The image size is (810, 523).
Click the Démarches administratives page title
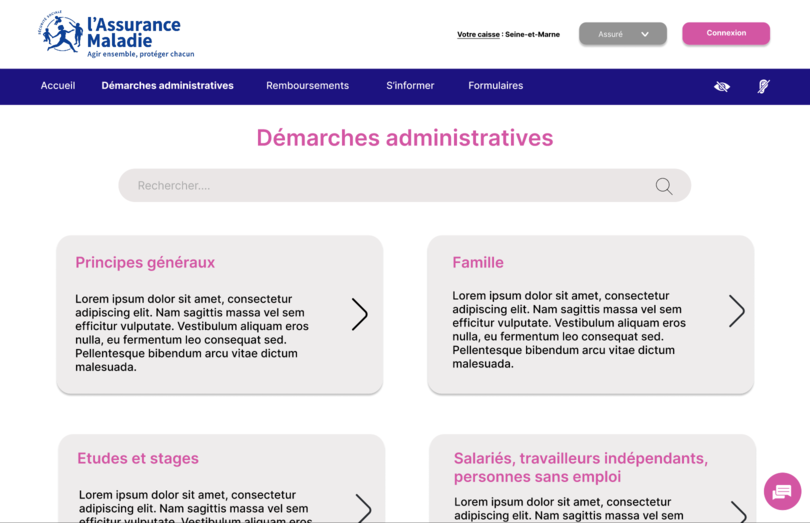(404, 138)
